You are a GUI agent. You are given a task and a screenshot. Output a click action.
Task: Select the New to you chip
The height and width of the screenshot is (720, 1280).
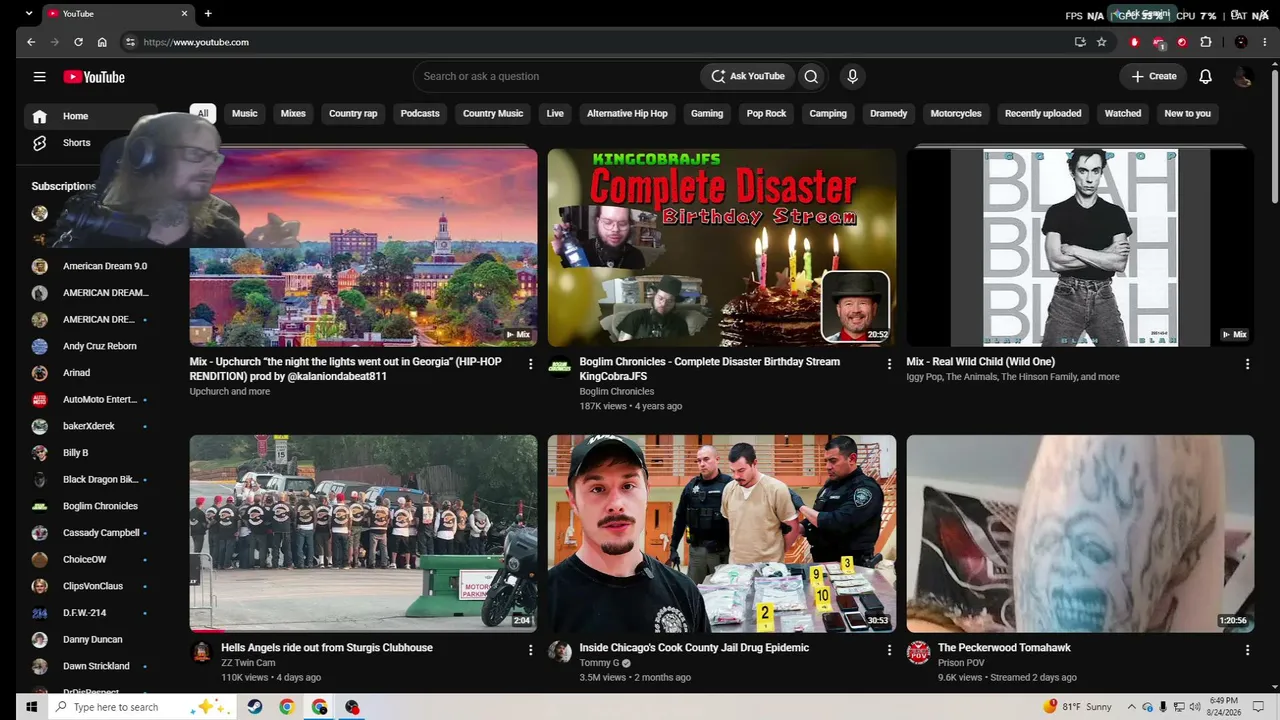tap(1187, 114)
